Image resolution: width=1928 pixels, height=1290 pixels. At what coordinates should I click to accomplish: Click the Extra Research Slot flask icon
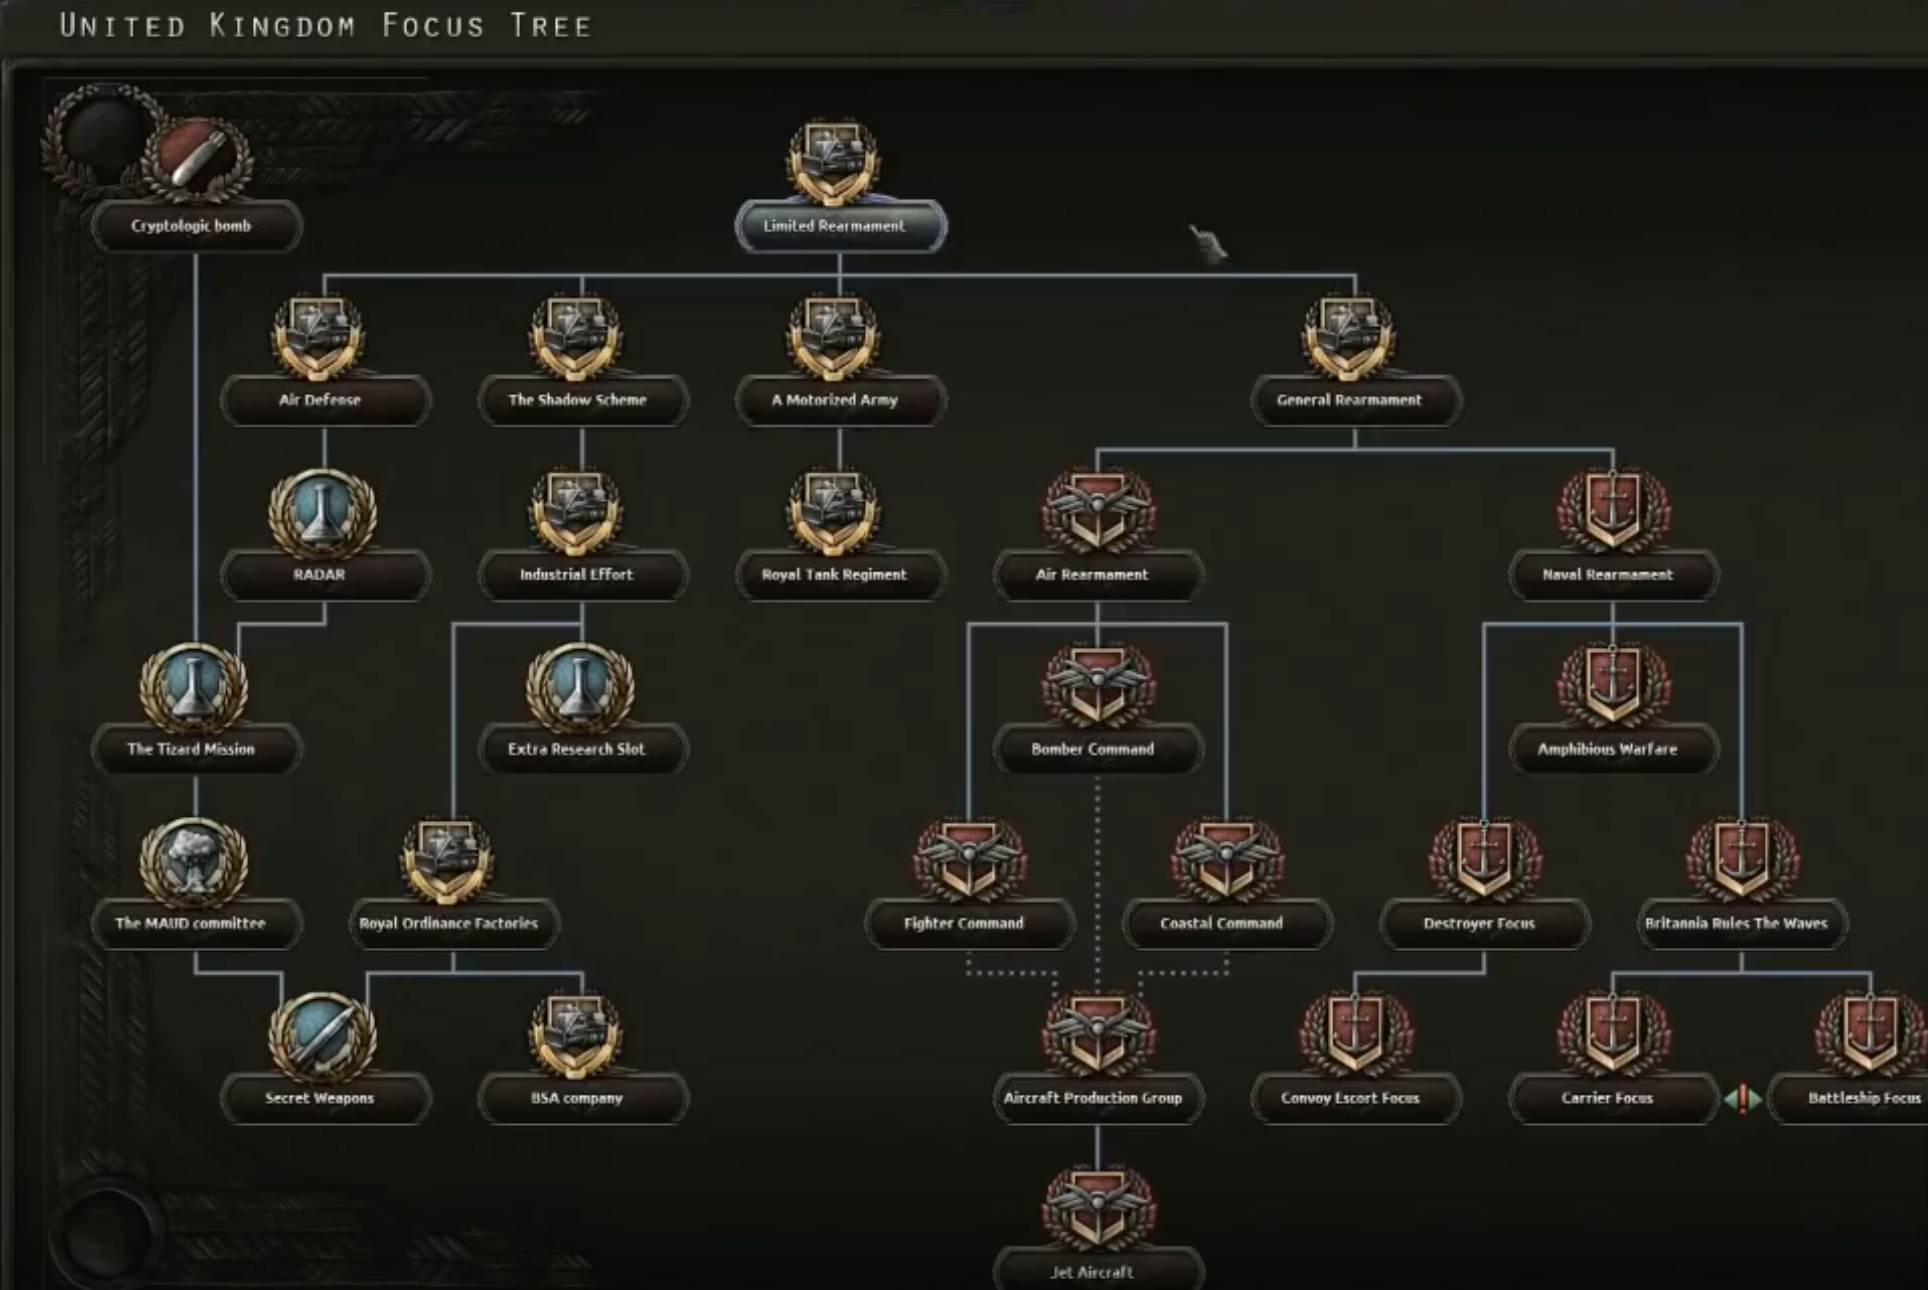[x=579, y=687]
